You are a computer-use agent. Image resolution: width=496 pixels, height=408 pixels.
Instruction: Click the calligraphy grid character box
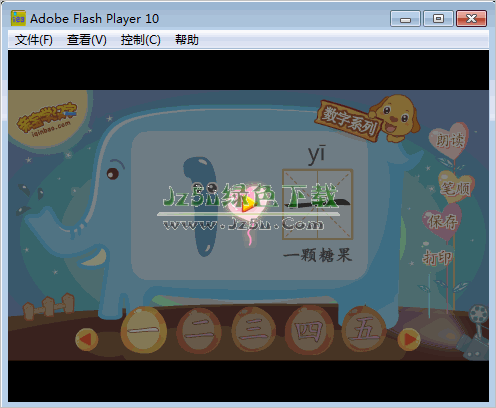point(317,204)
